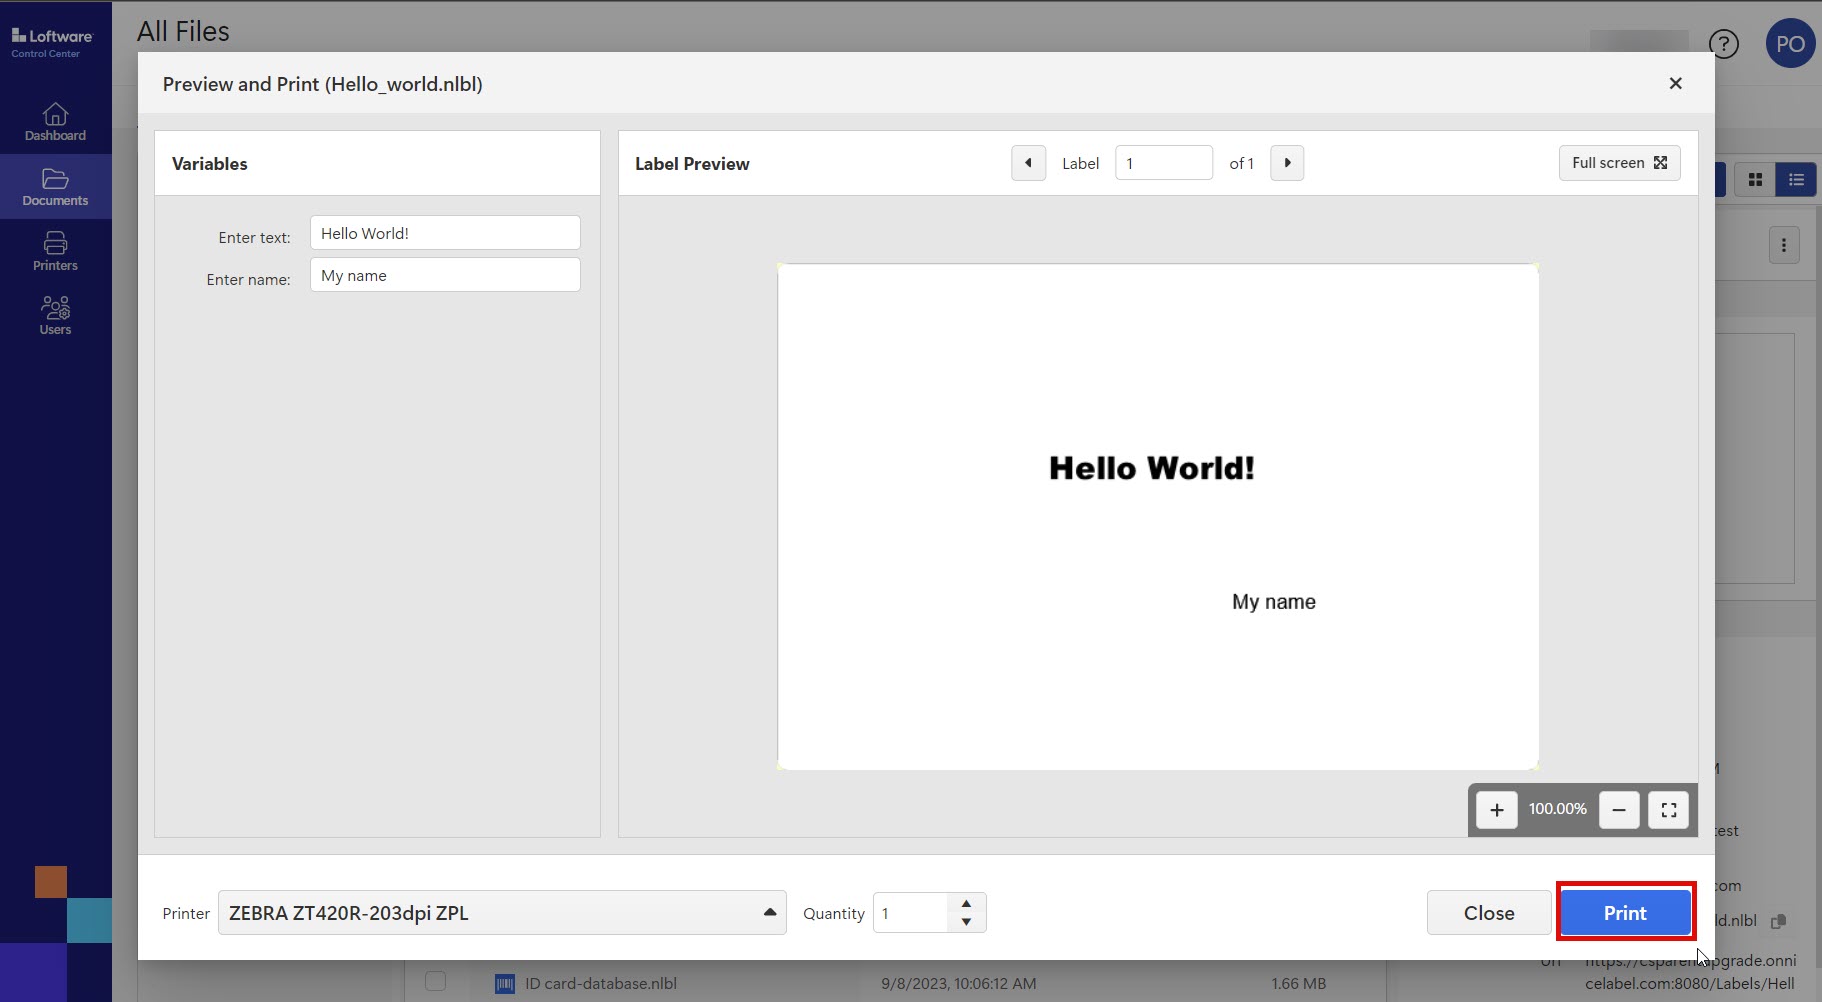Switch to the grid view icon

[x=1754, y=180]
